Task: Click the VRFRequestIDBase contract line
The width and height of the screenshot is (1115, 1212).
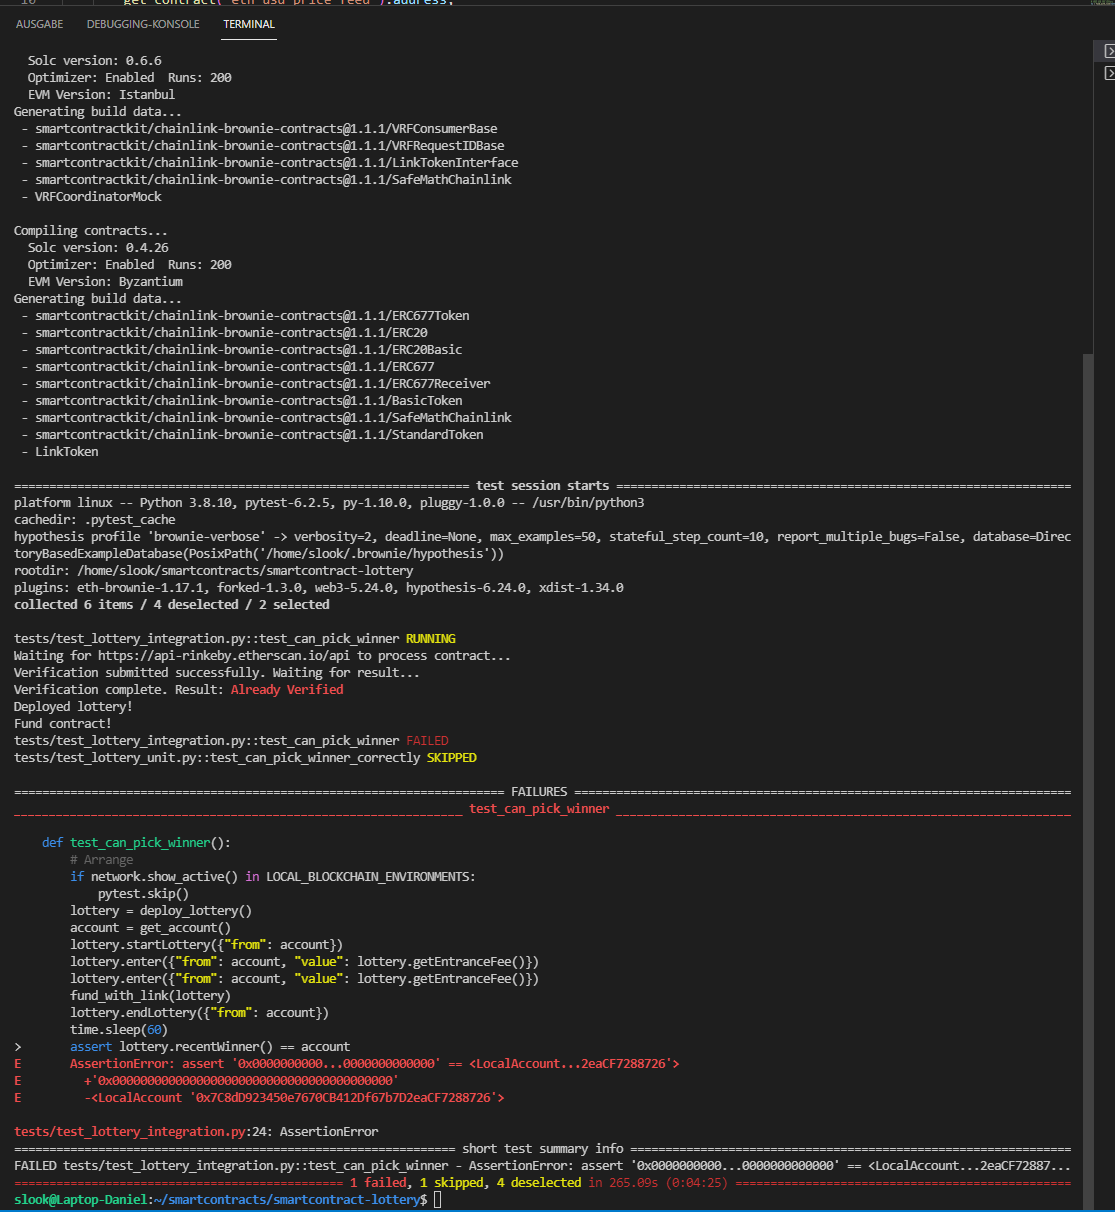Action: 263,146
